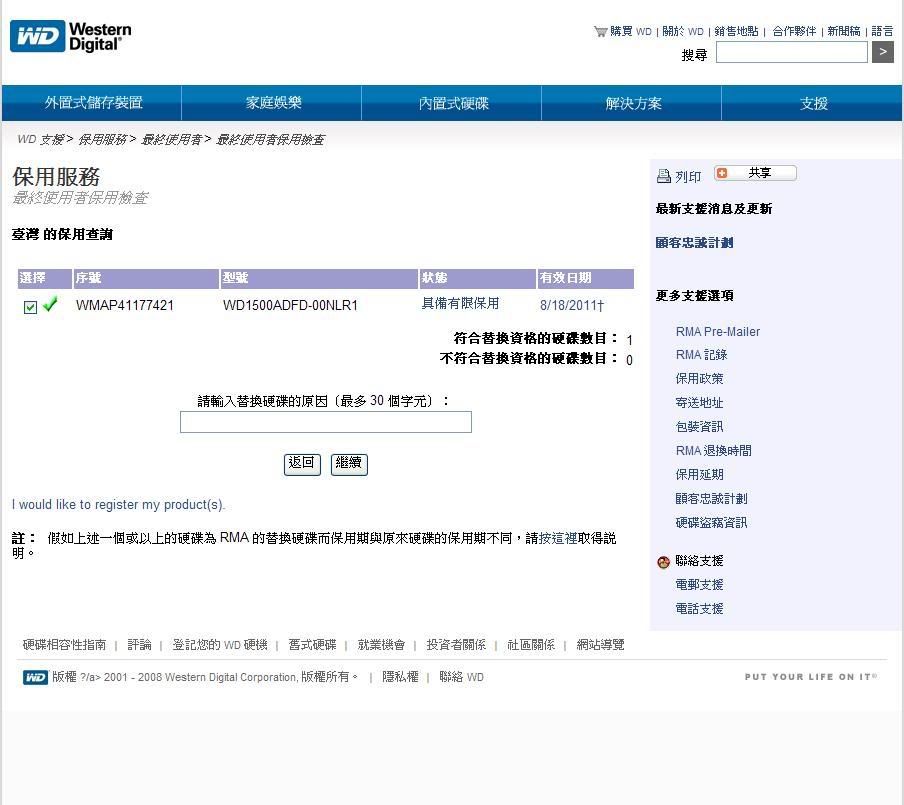This screenshot has height=805, width=904.
Task: Open RMA Pre-Mailer link
Action: point(718,332)
